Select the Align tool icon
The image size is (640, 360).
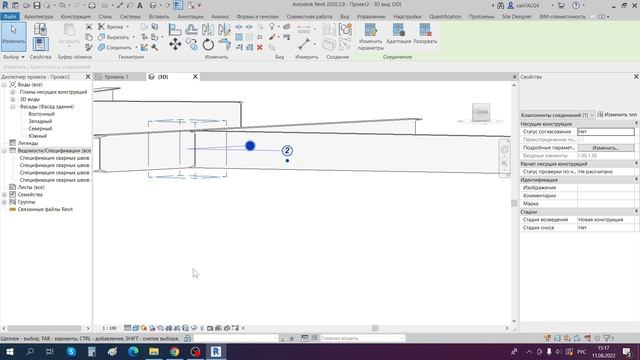click(x=175, y=29)
